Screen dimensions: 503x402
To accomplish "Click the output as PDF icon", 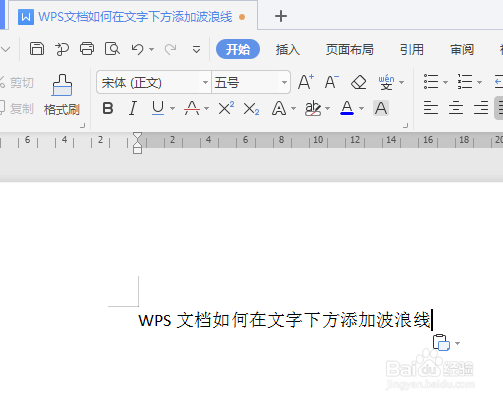I will pos(62,49).
